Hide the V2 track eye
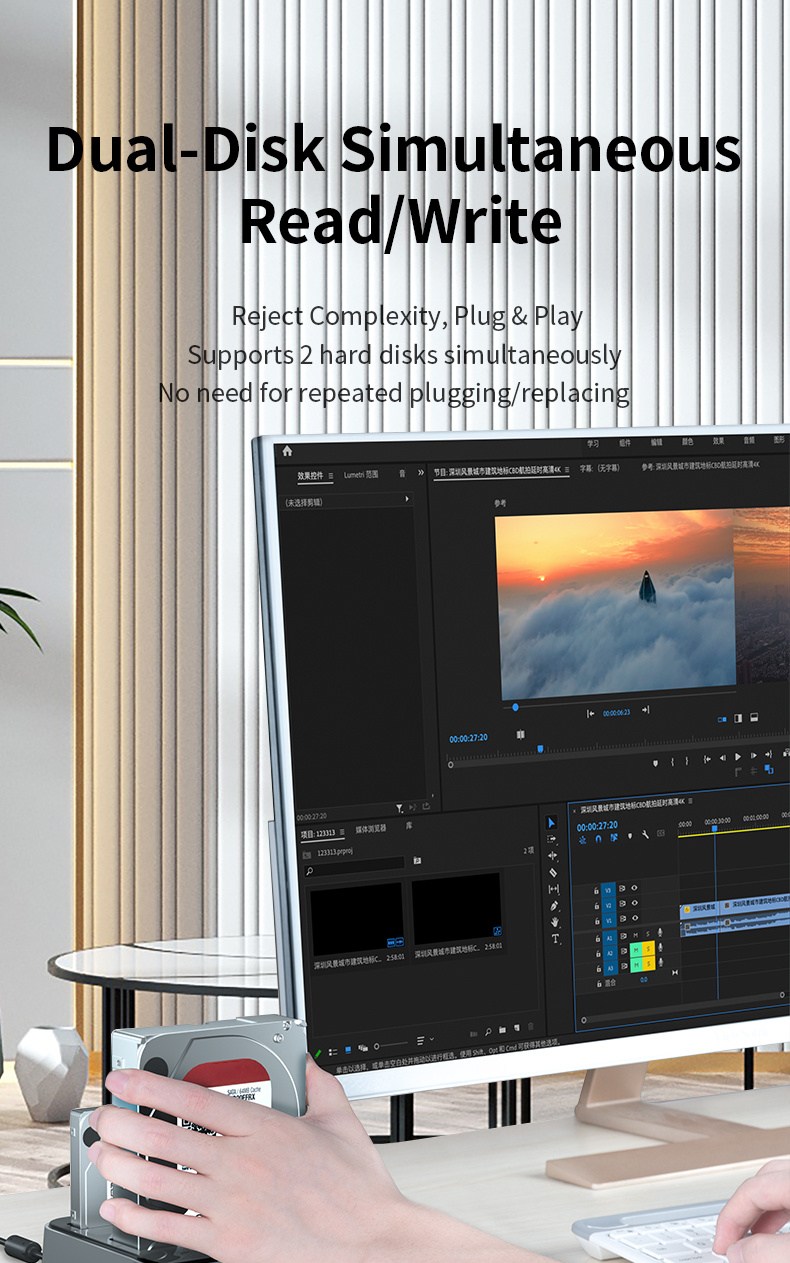Viewport: 790px width, 1263px height. [635, 903]
